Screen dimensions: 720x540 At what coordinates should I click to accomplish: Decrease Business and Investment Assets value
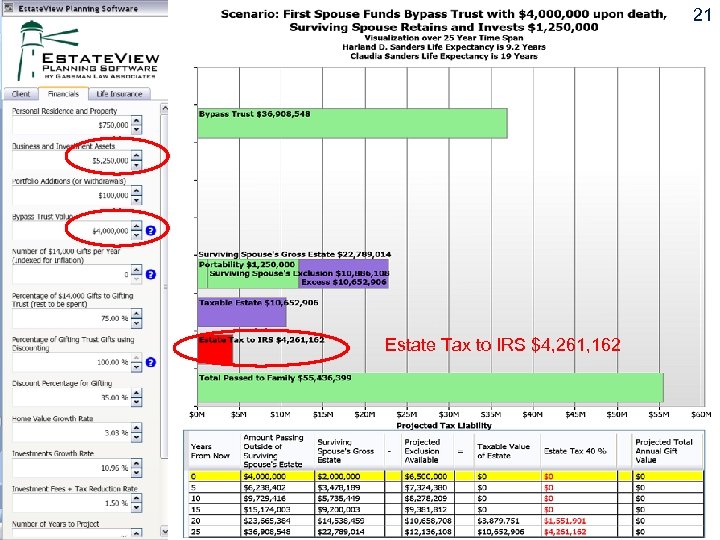(136, 165)
